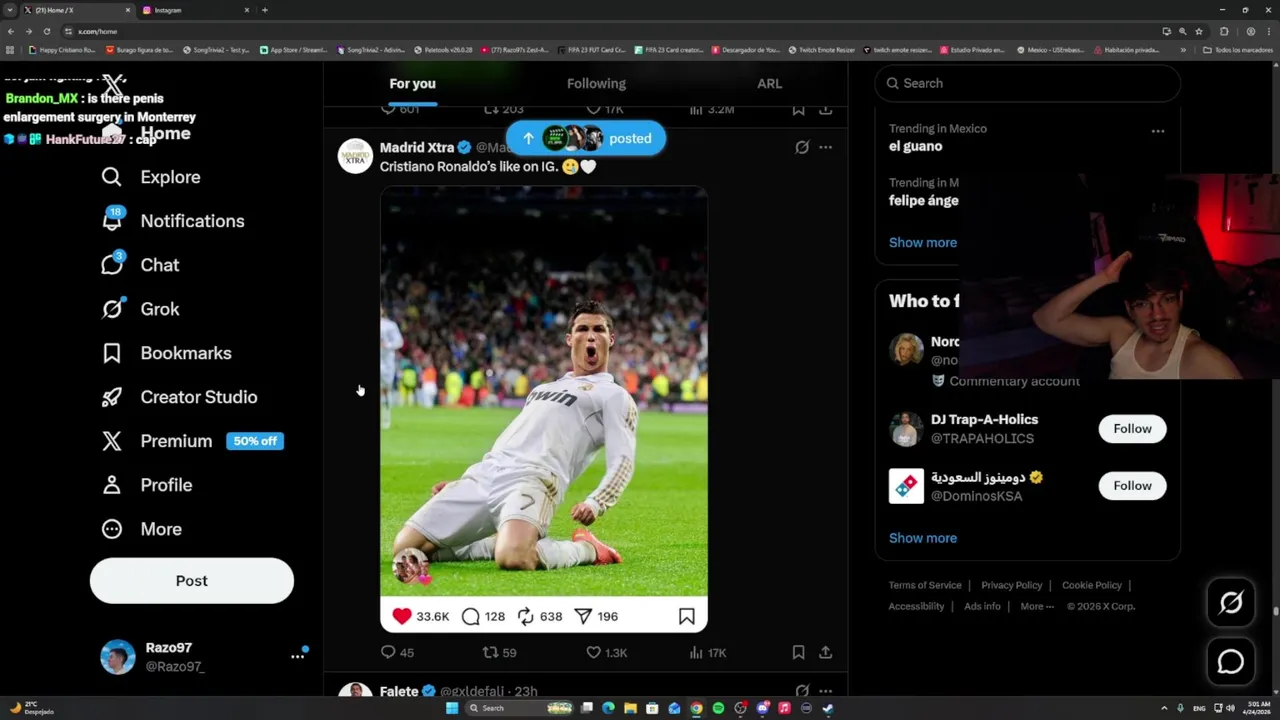Image resolution: width=1280 pixels, height=720 pixels.
Task: Open Grok in the sidebar
Action: tap(140, 309)
